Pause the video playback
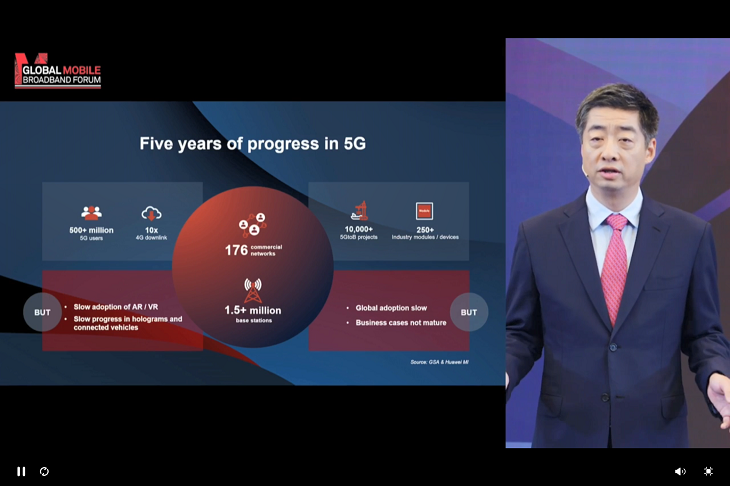730x486 pixels. (x=21, y=471)
